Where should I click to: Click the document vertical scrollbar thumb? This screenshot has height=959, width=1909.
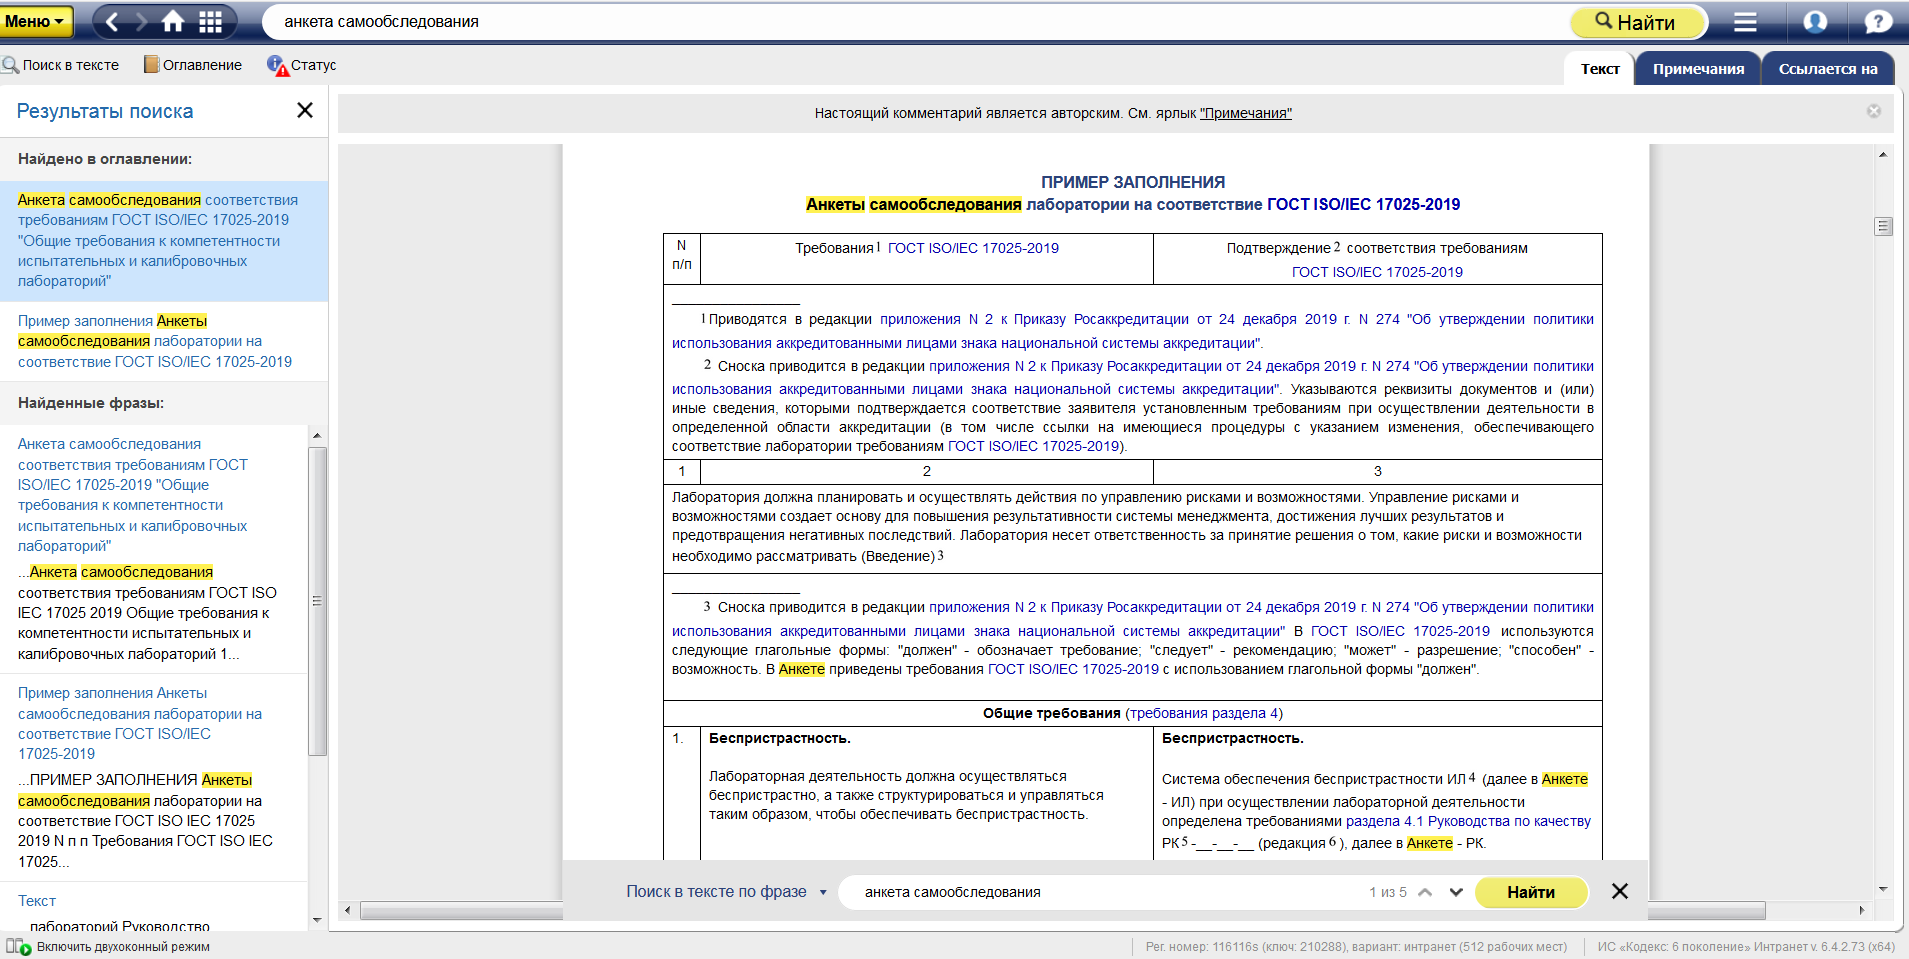click(1883, 226)
